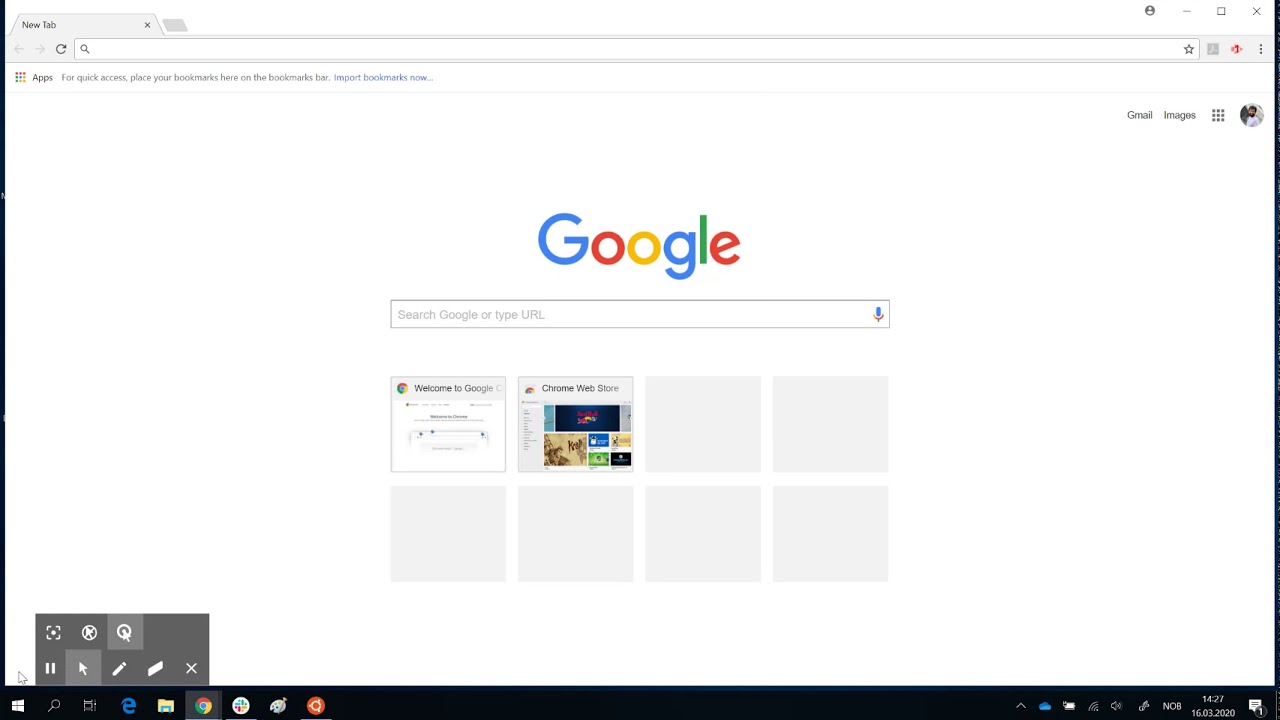Open the red extension icon in the toolbar
This screenshot has width=1280, height=720.
(x=1237, y=49)
